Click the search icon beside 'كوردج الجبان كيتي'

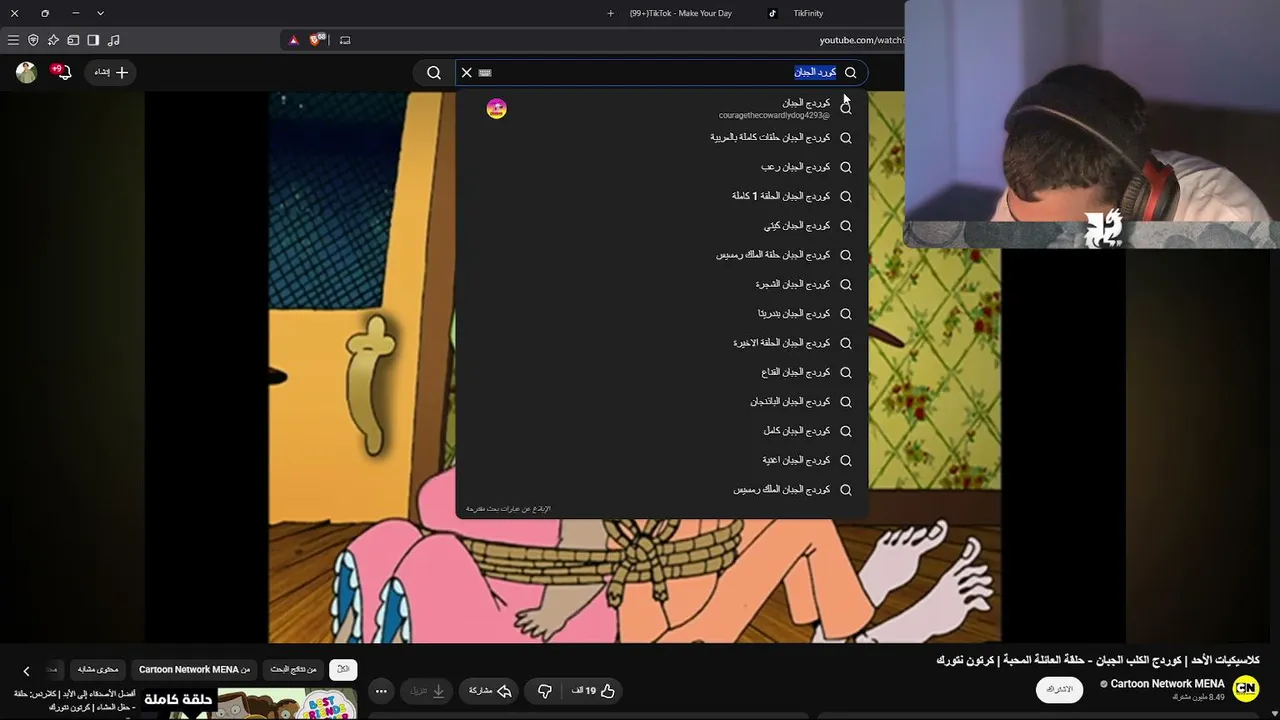pos(846,226)
